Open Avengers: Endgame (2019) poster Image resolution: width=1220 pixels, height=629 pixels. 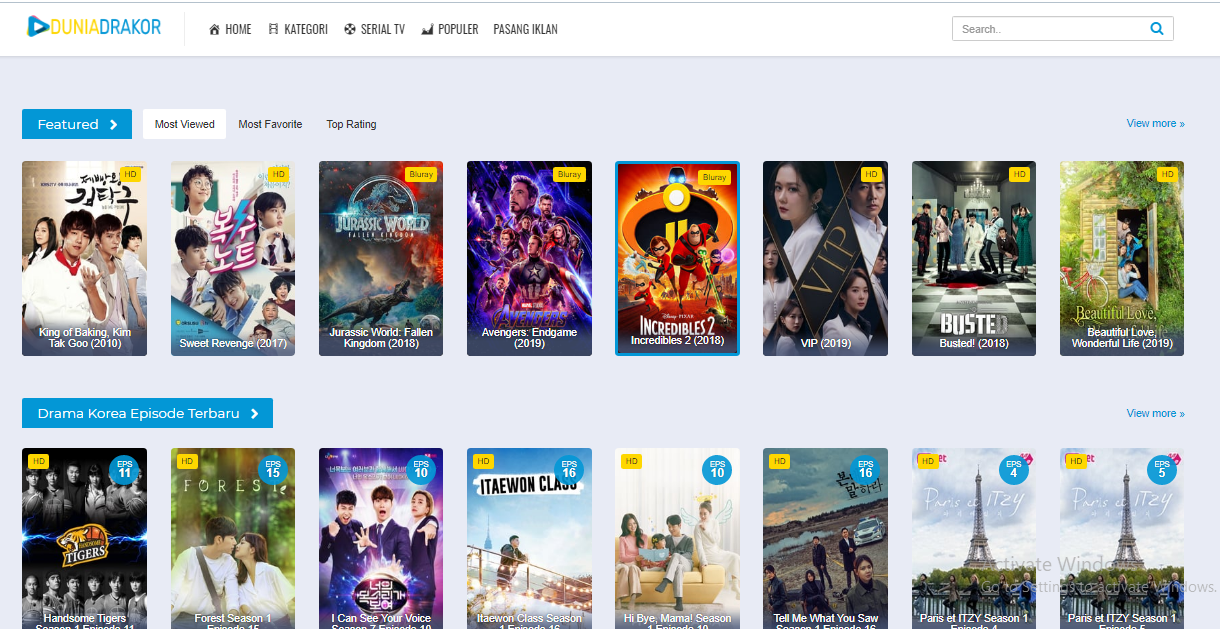(x=529, y=258)
